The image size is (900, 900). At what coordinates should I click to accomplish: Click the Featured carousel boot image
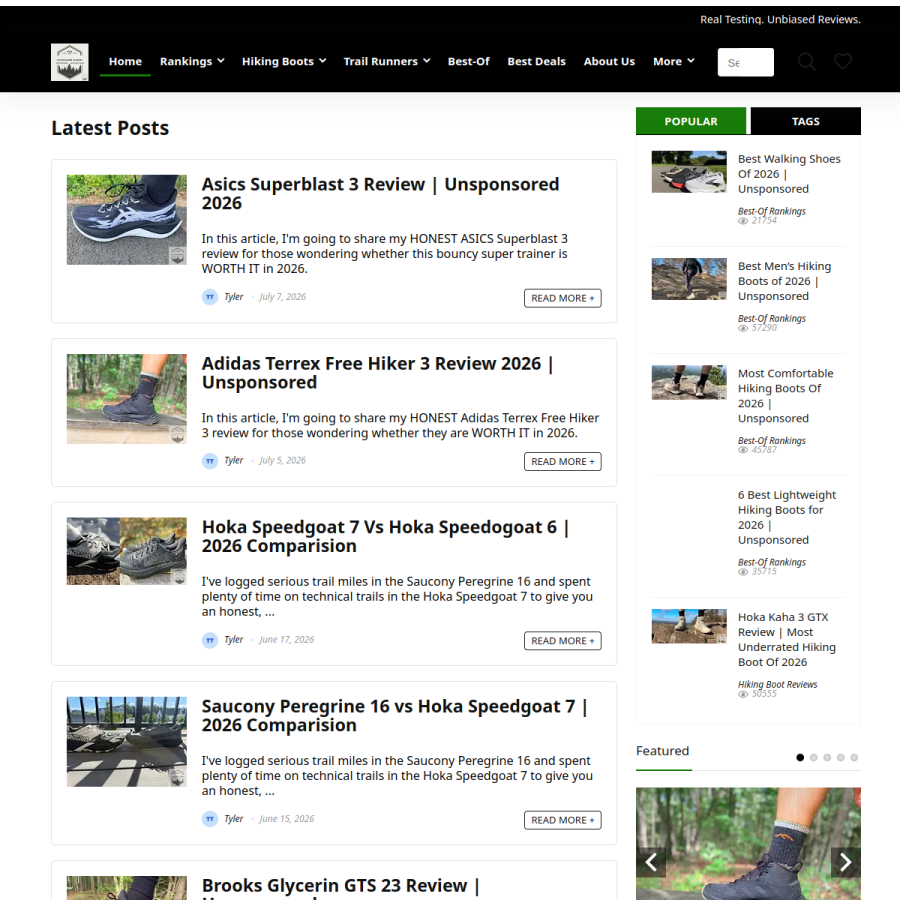(x=748, y=844)
